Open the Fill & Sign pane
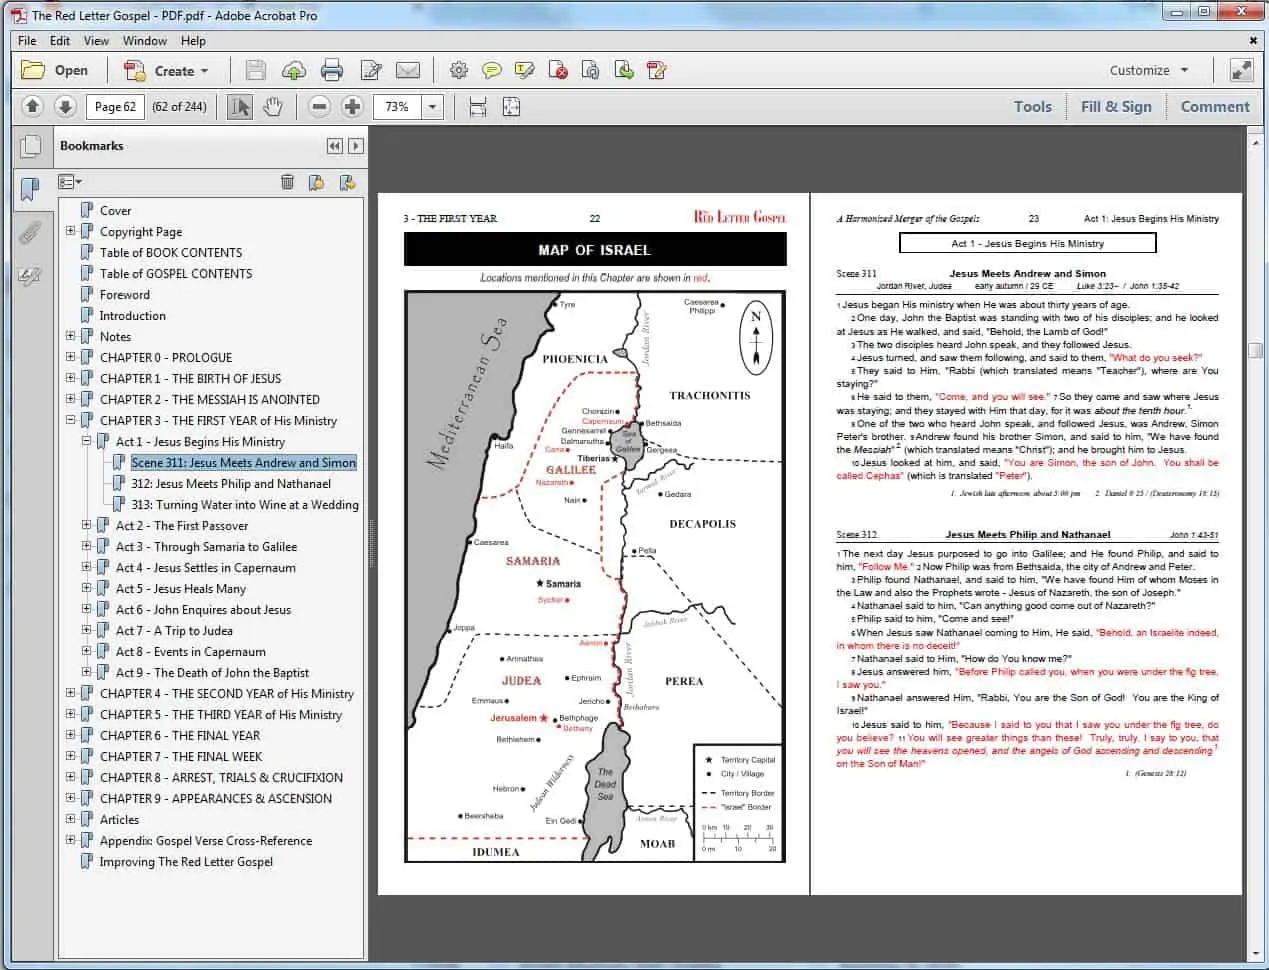Viewport: 1269px width, 970px height. click(x=1116, y=106)
